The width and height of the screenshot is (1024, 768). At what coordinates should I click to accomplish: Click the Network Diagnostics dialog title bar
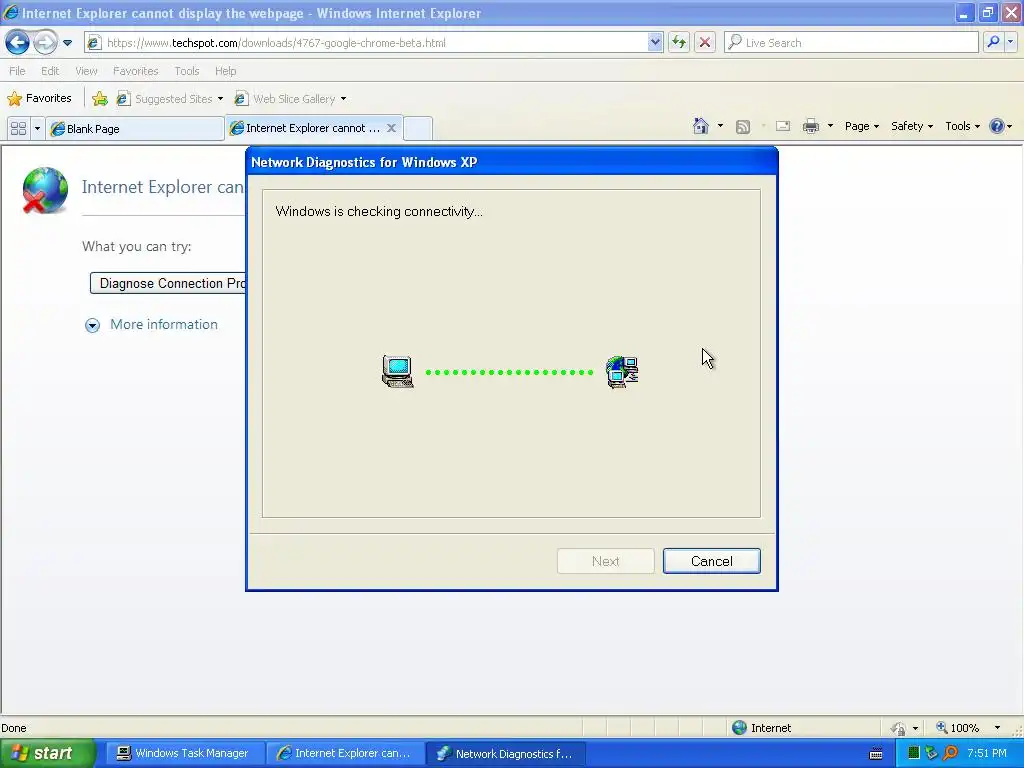point(511,162)
